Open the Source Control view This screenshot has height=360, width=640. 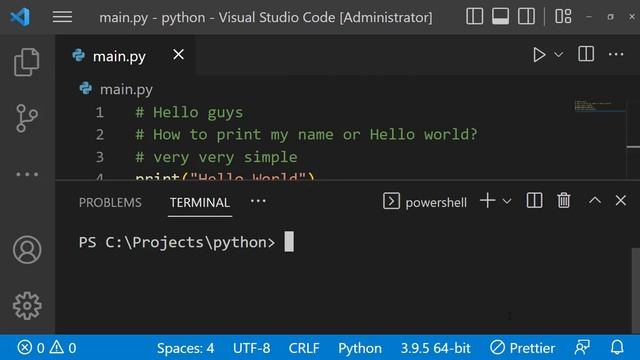pyautogui.click(x=27, y=118)
